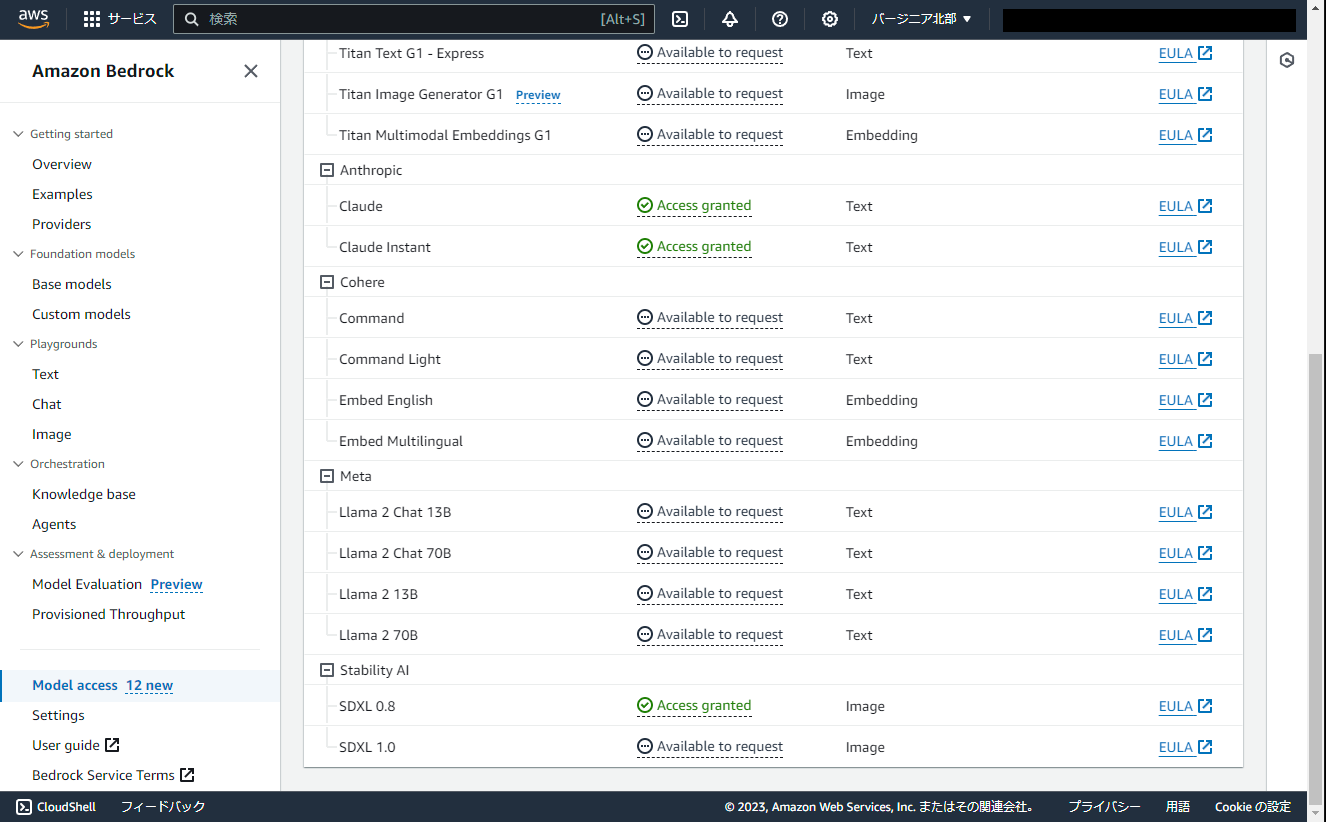Click the search magnifier icon

tap(192, 19)
